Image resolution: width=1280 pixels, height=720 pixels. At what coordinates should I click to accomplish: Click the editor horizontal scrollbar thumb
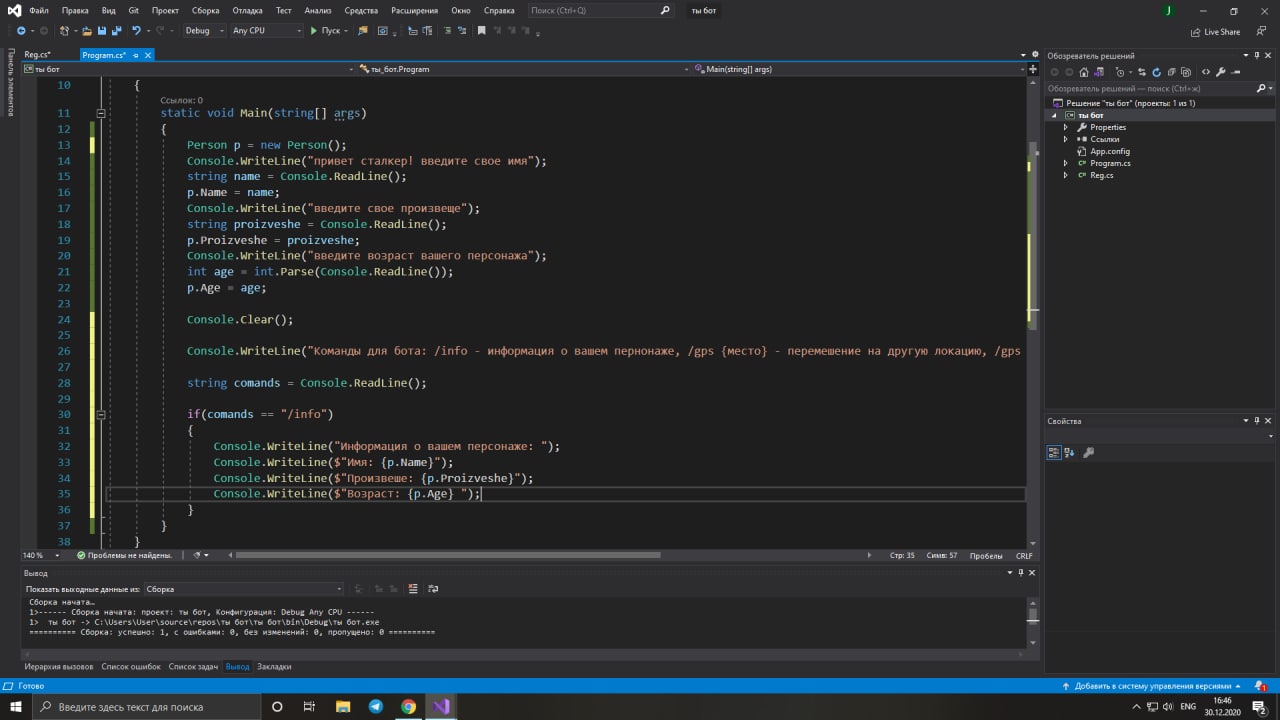pos(448,555)
